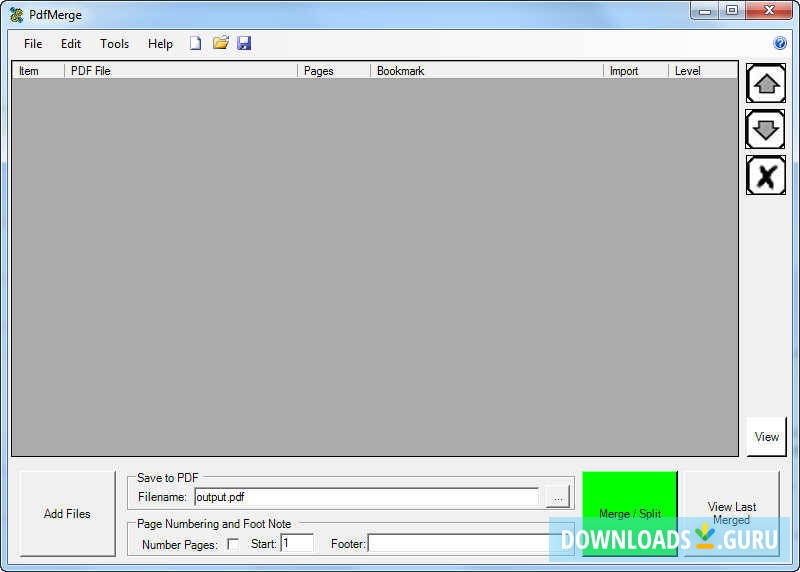Click the Import column header

pos(636,71)
